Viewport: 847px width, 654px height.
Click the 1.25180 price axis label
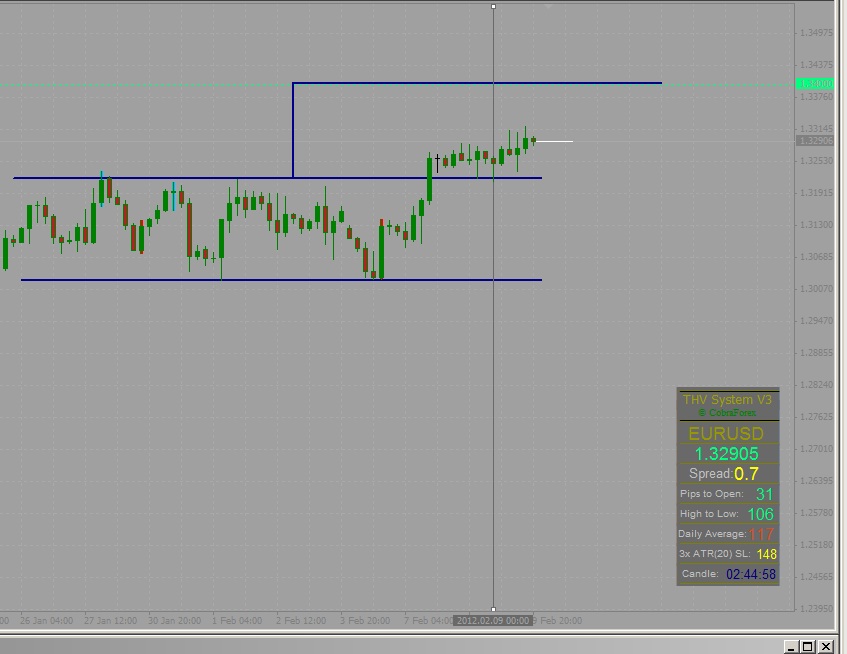click(816, 544)
